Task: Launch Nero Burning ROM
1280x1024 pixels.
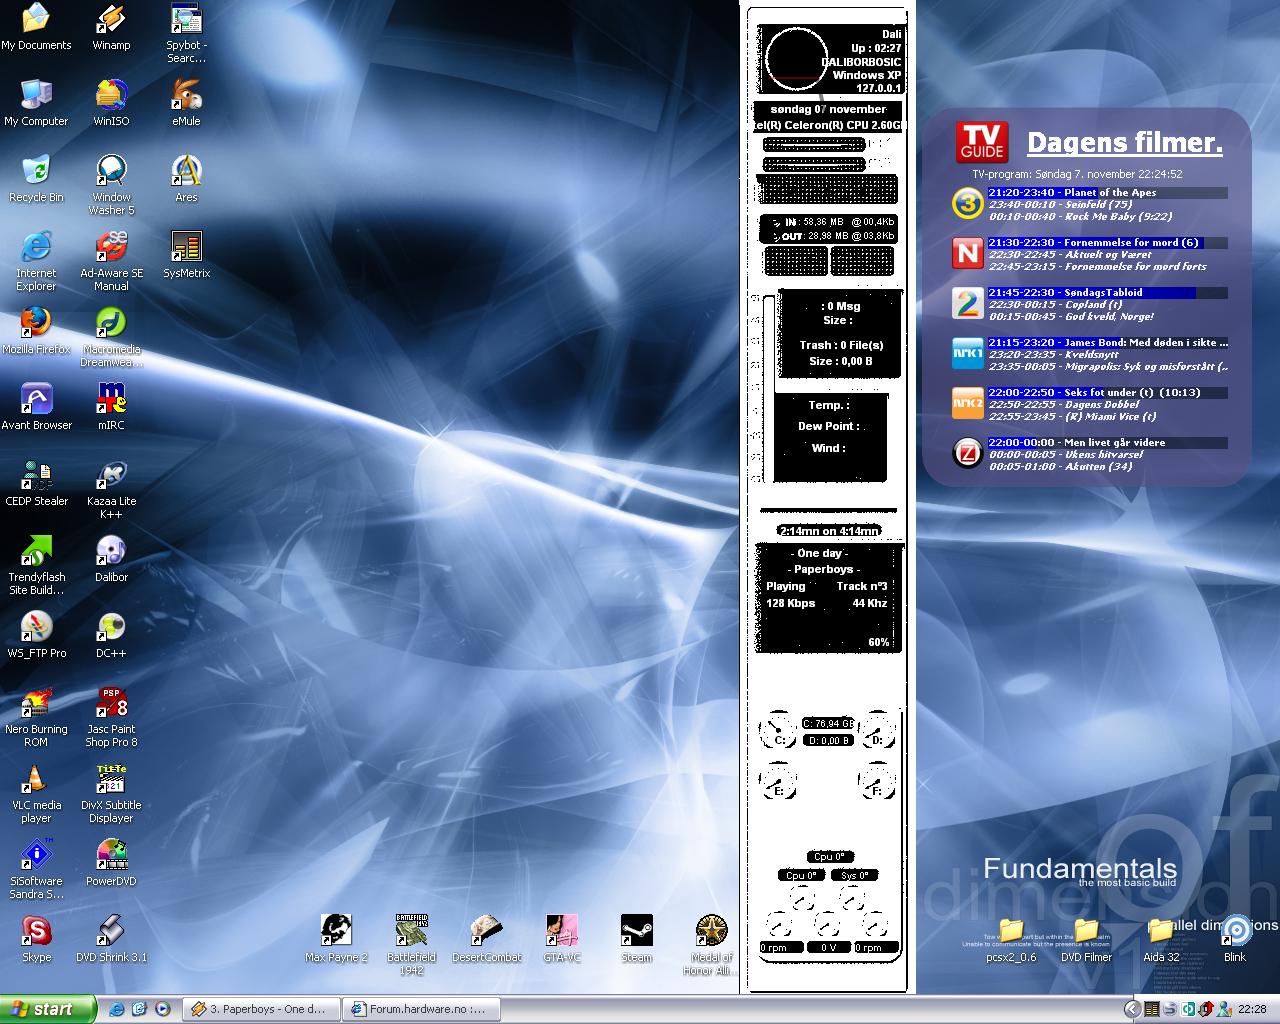Action: pos(36,718)
